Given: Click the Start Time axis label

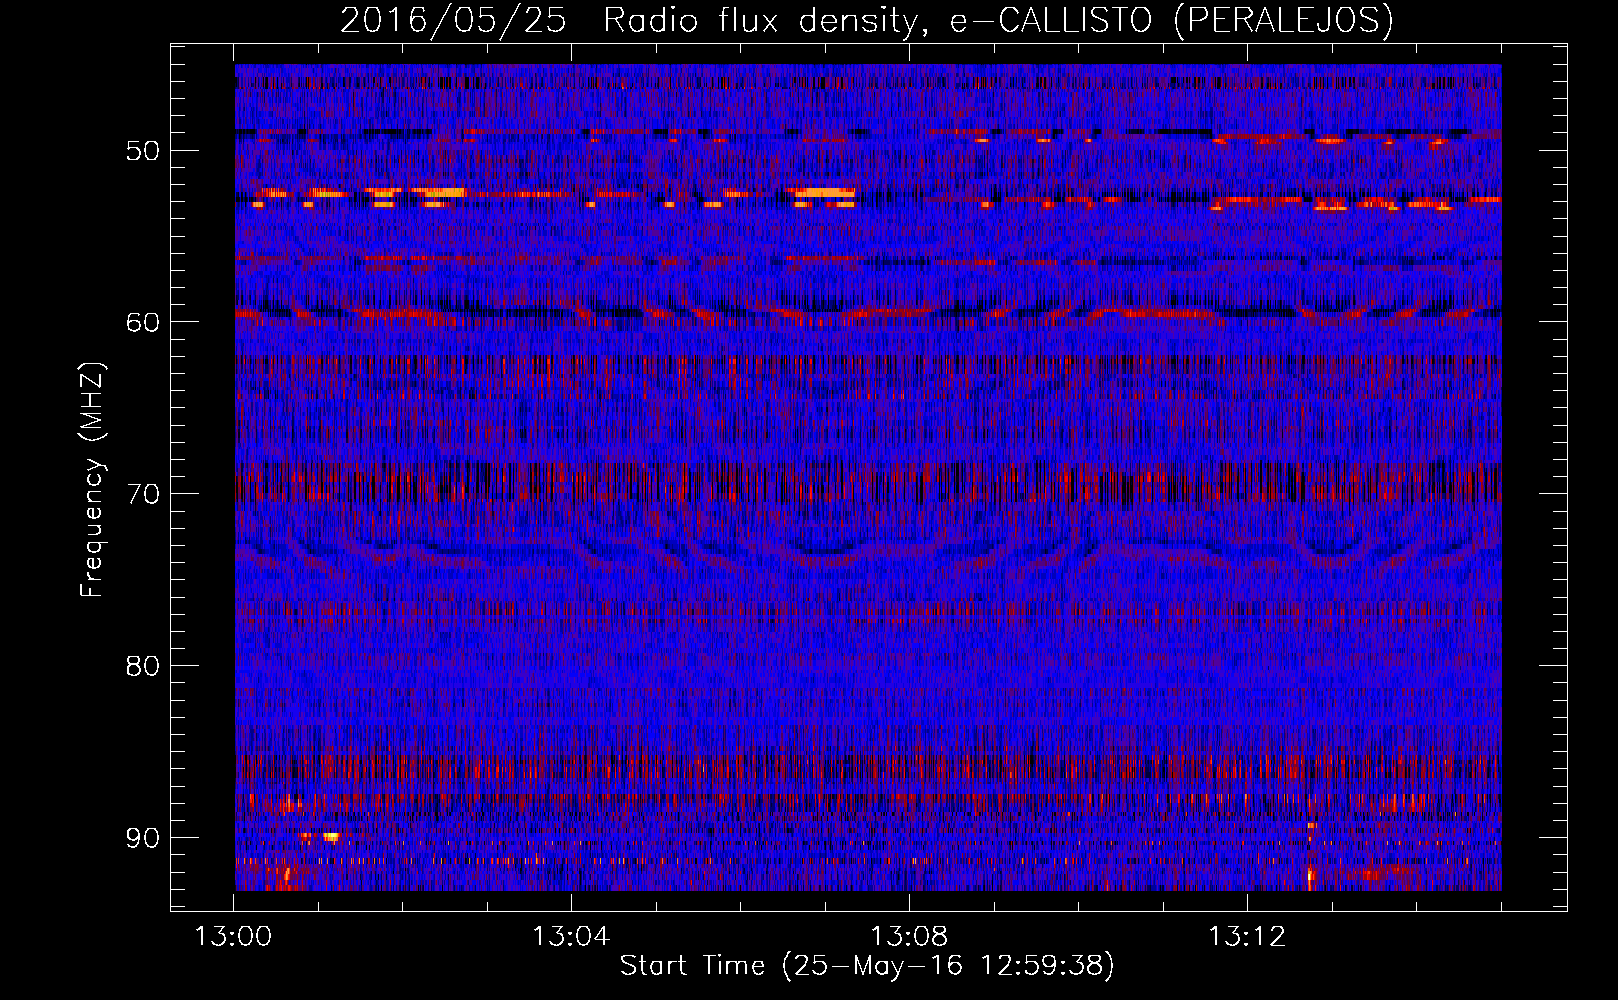Looking at the screenshot, I should click(867, 965).
